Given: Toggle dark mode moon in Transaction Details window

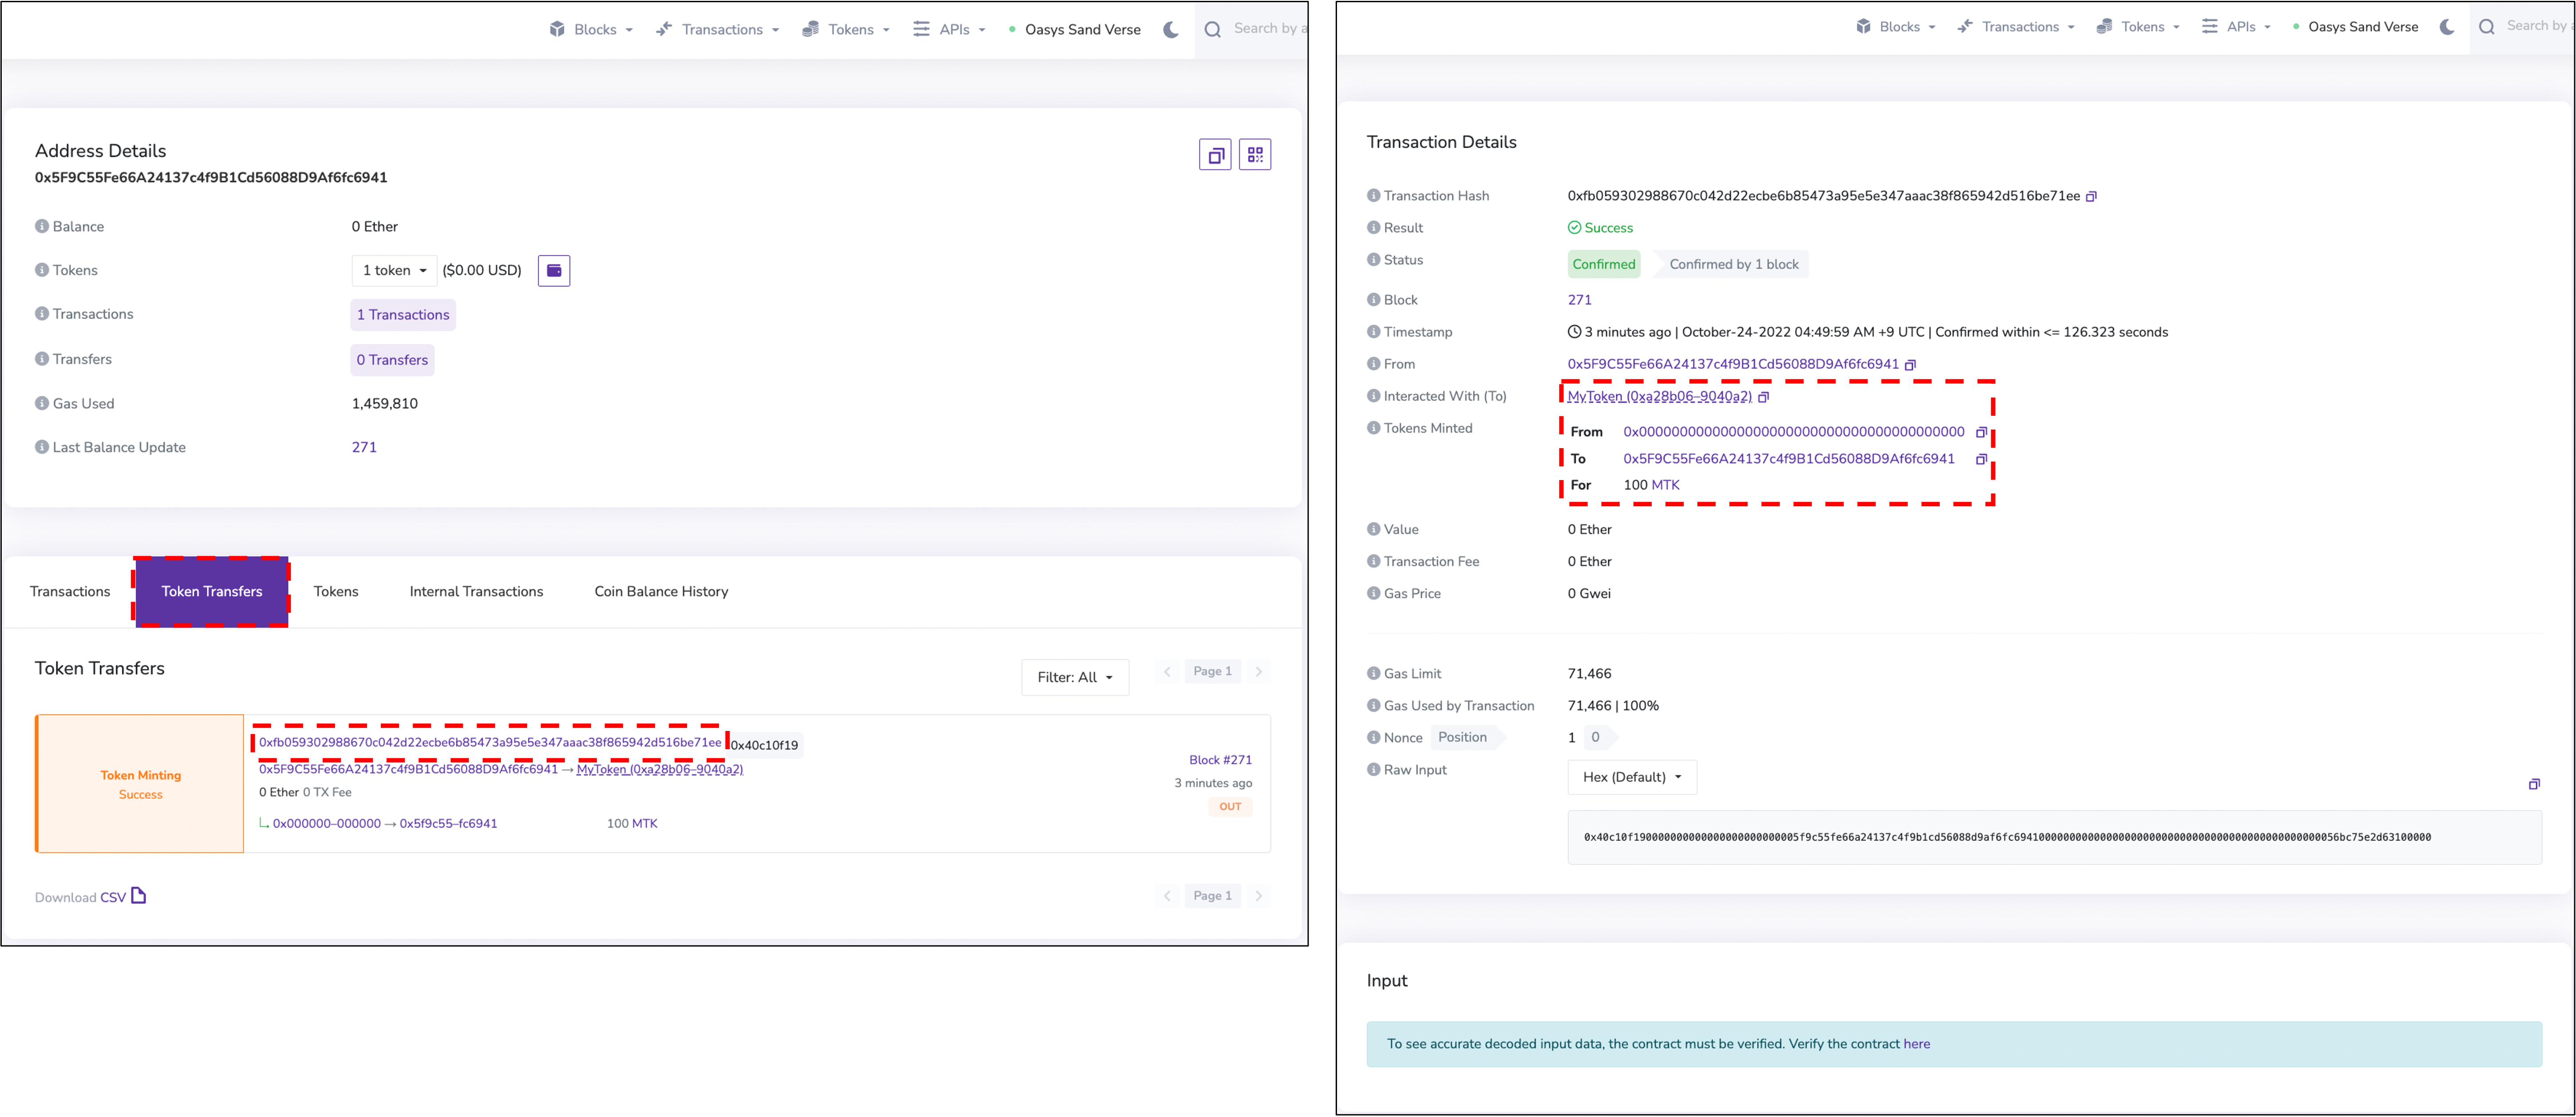Looking at the screenshot, I should click(x=2447, y=27).
